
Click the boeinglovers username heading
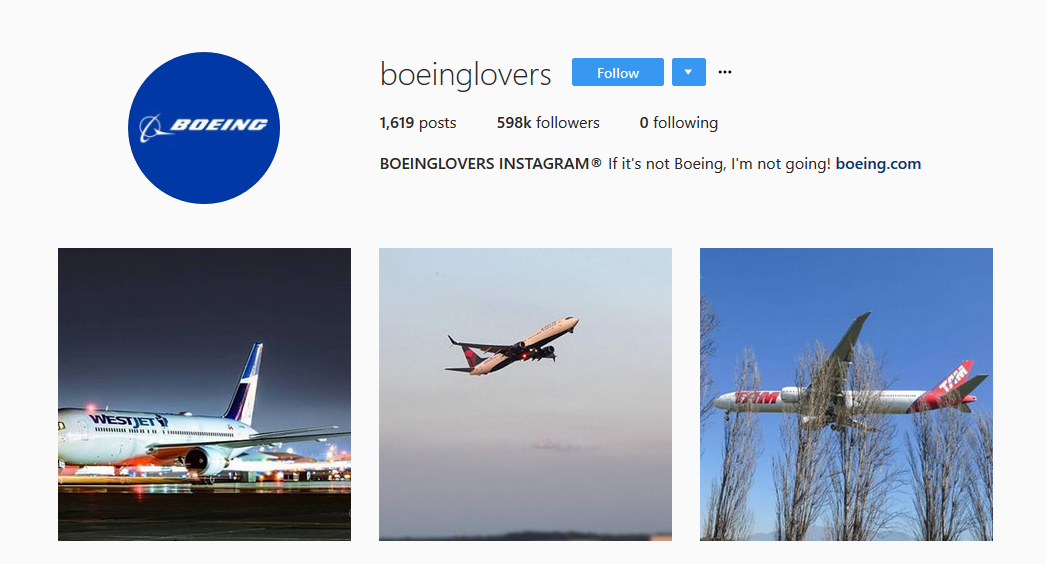(465, 73)
